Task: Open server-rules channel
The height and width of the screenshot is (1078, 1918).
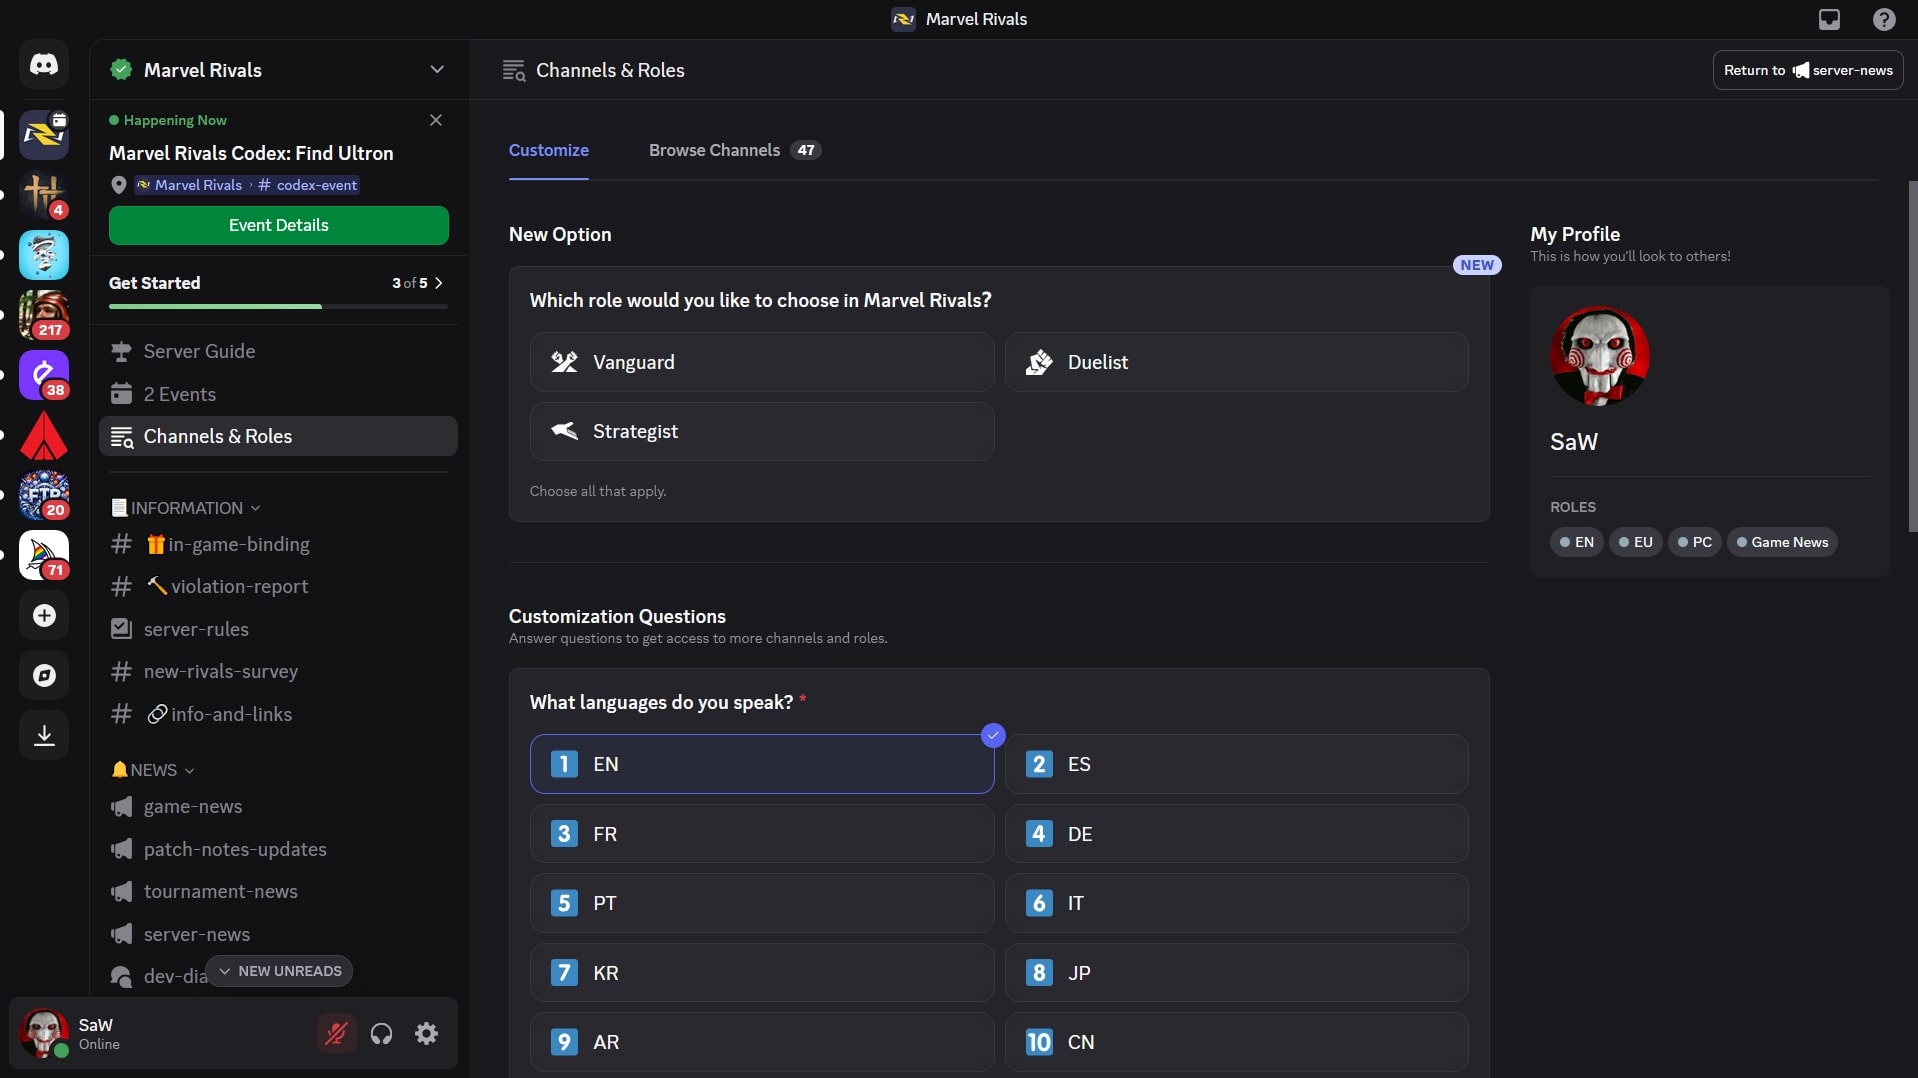Action: 278,629
